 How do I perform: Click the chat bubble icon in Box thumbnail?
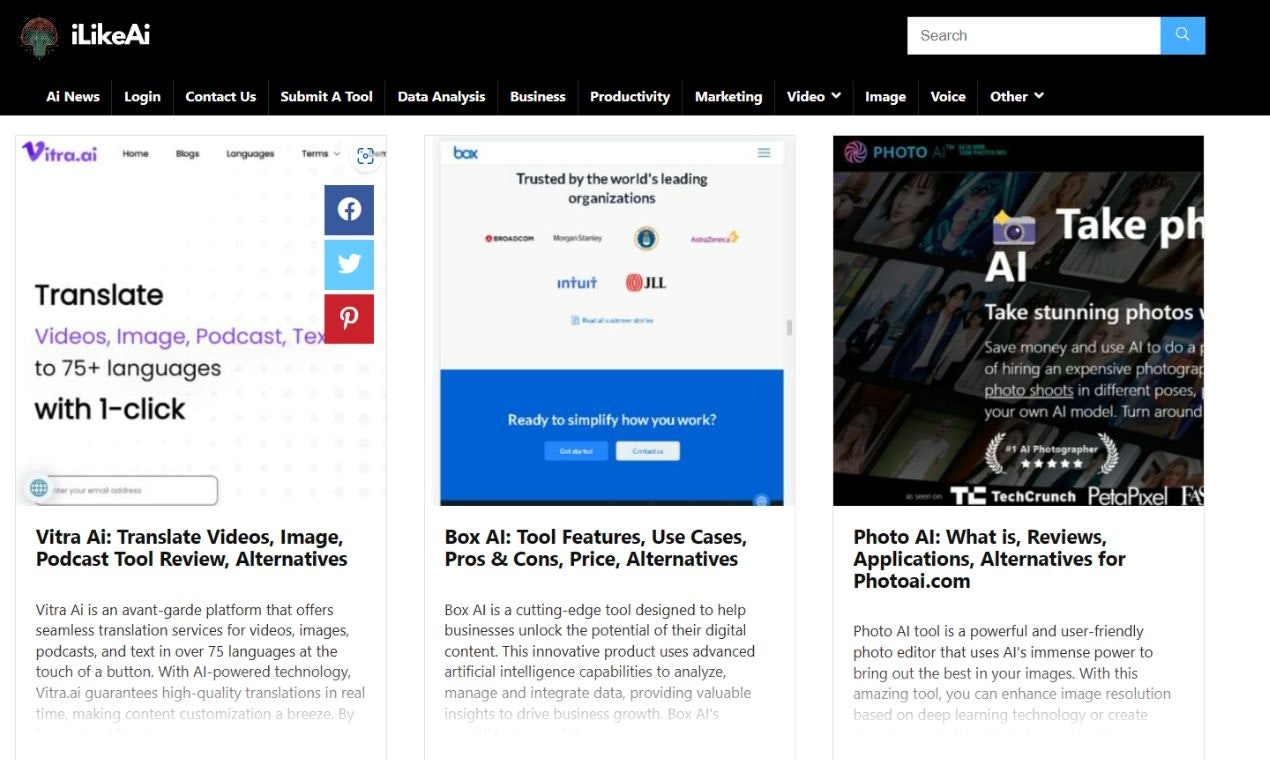pos(761,499)
